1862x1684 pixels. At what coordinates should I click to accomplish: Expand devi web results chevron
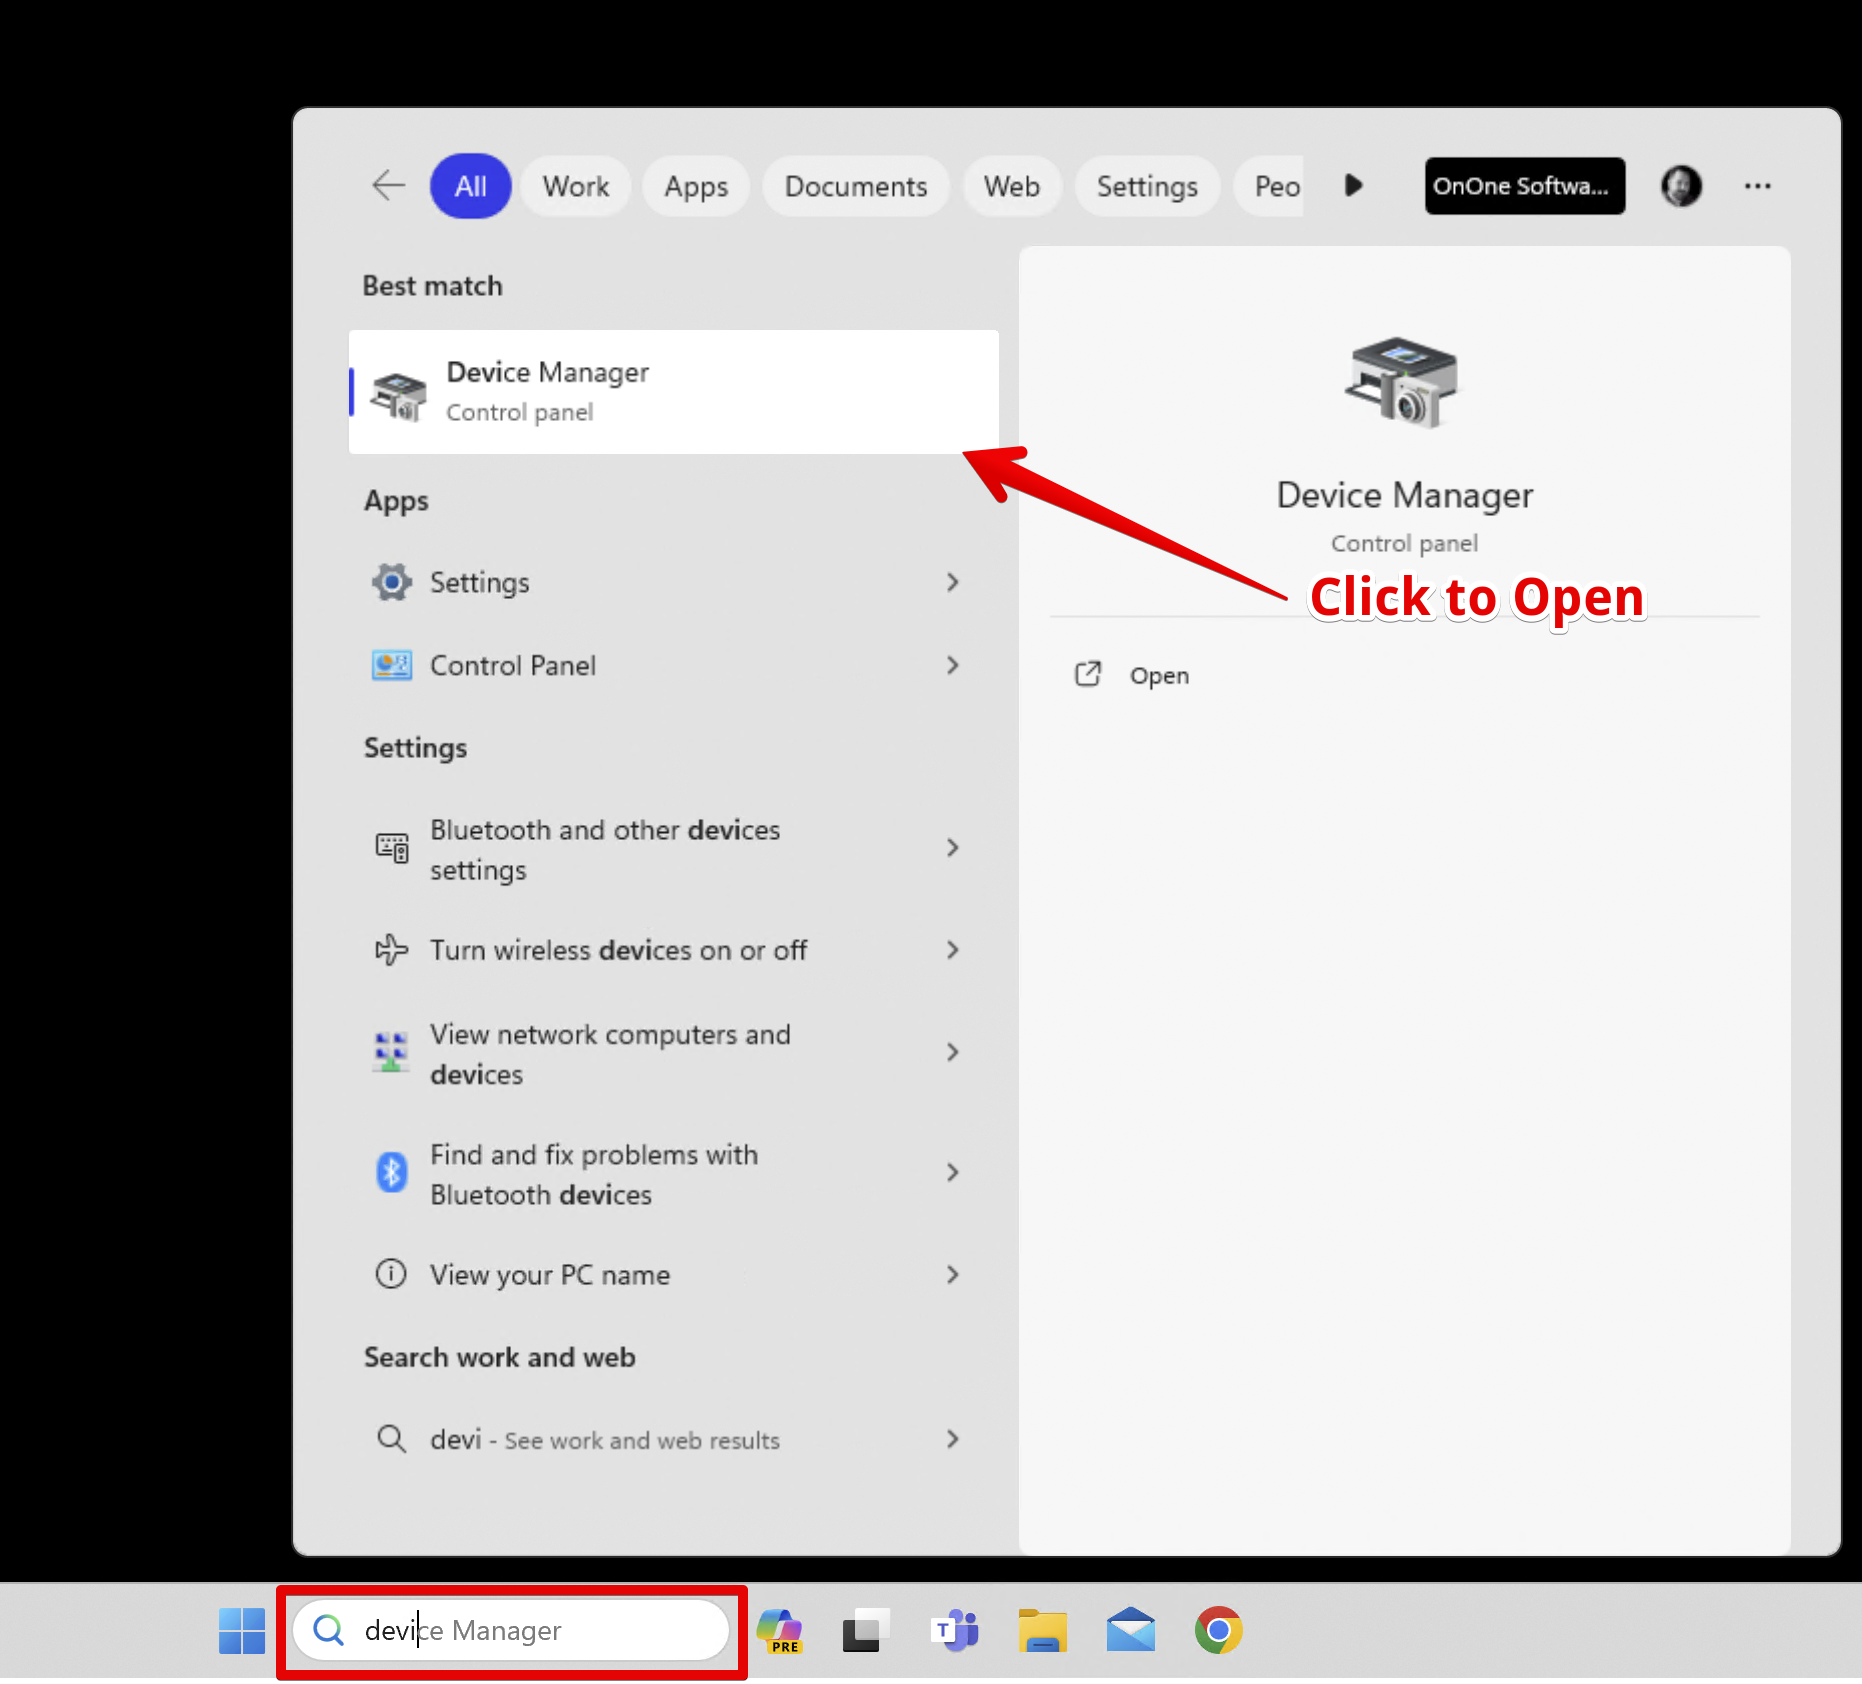(x=952, y=1439)
